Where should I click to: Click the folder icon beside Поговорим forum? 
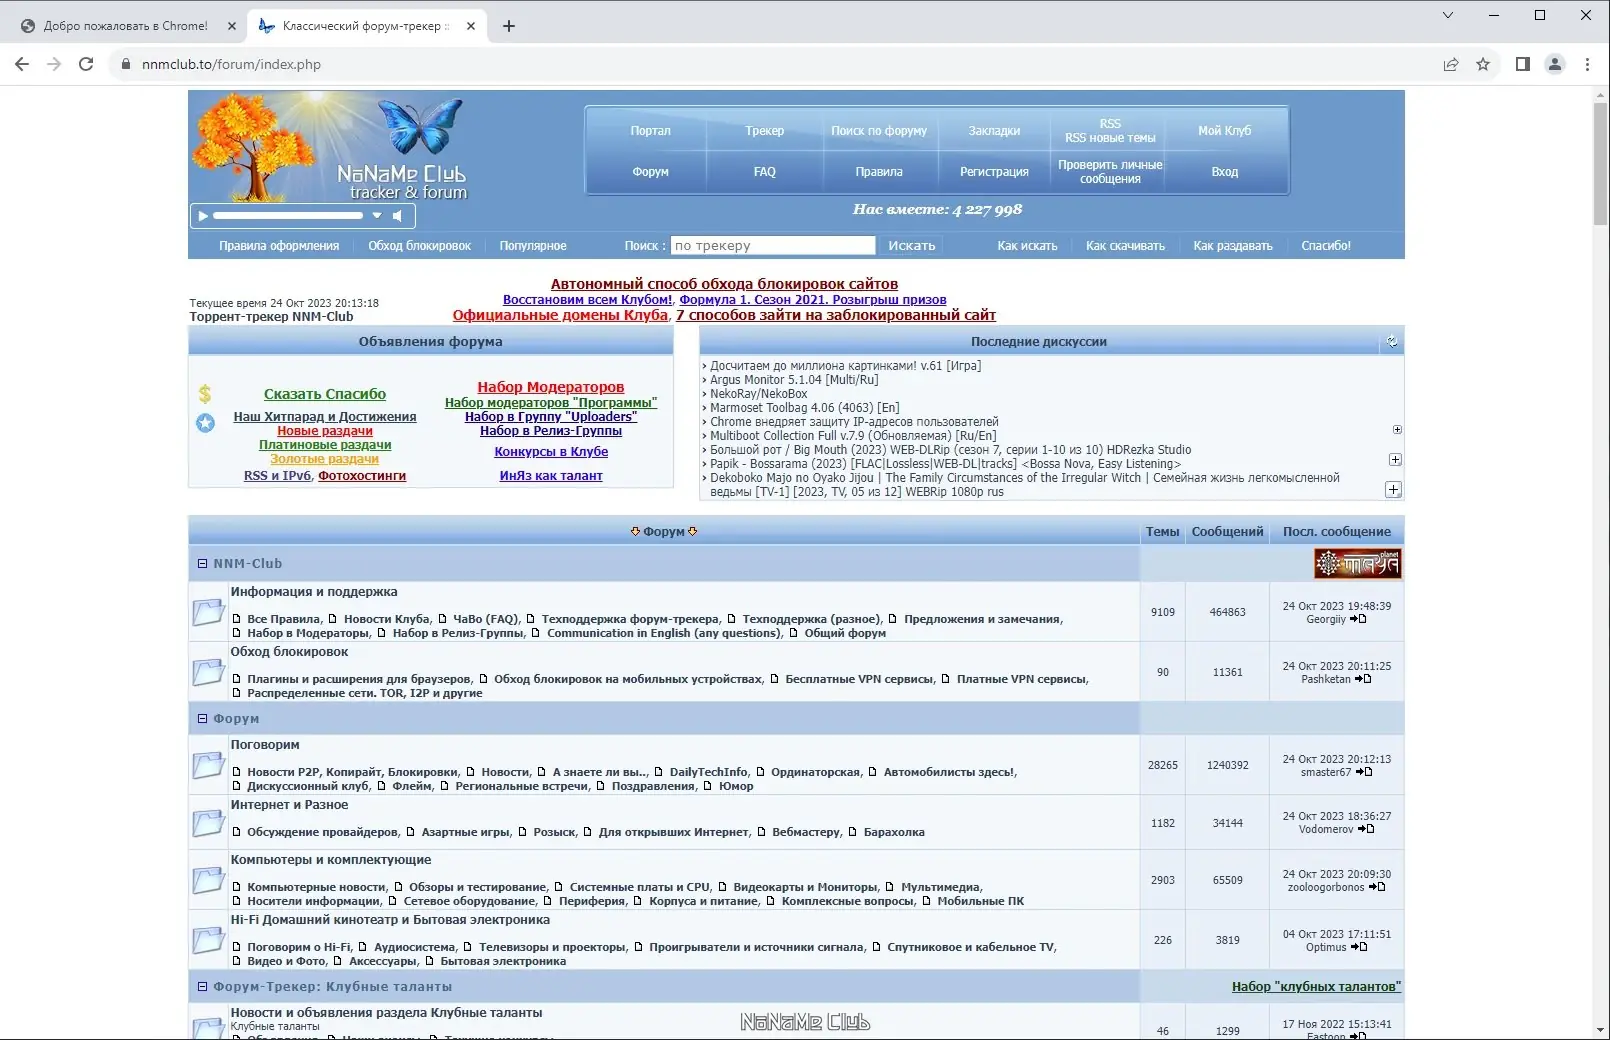point(208,765)
